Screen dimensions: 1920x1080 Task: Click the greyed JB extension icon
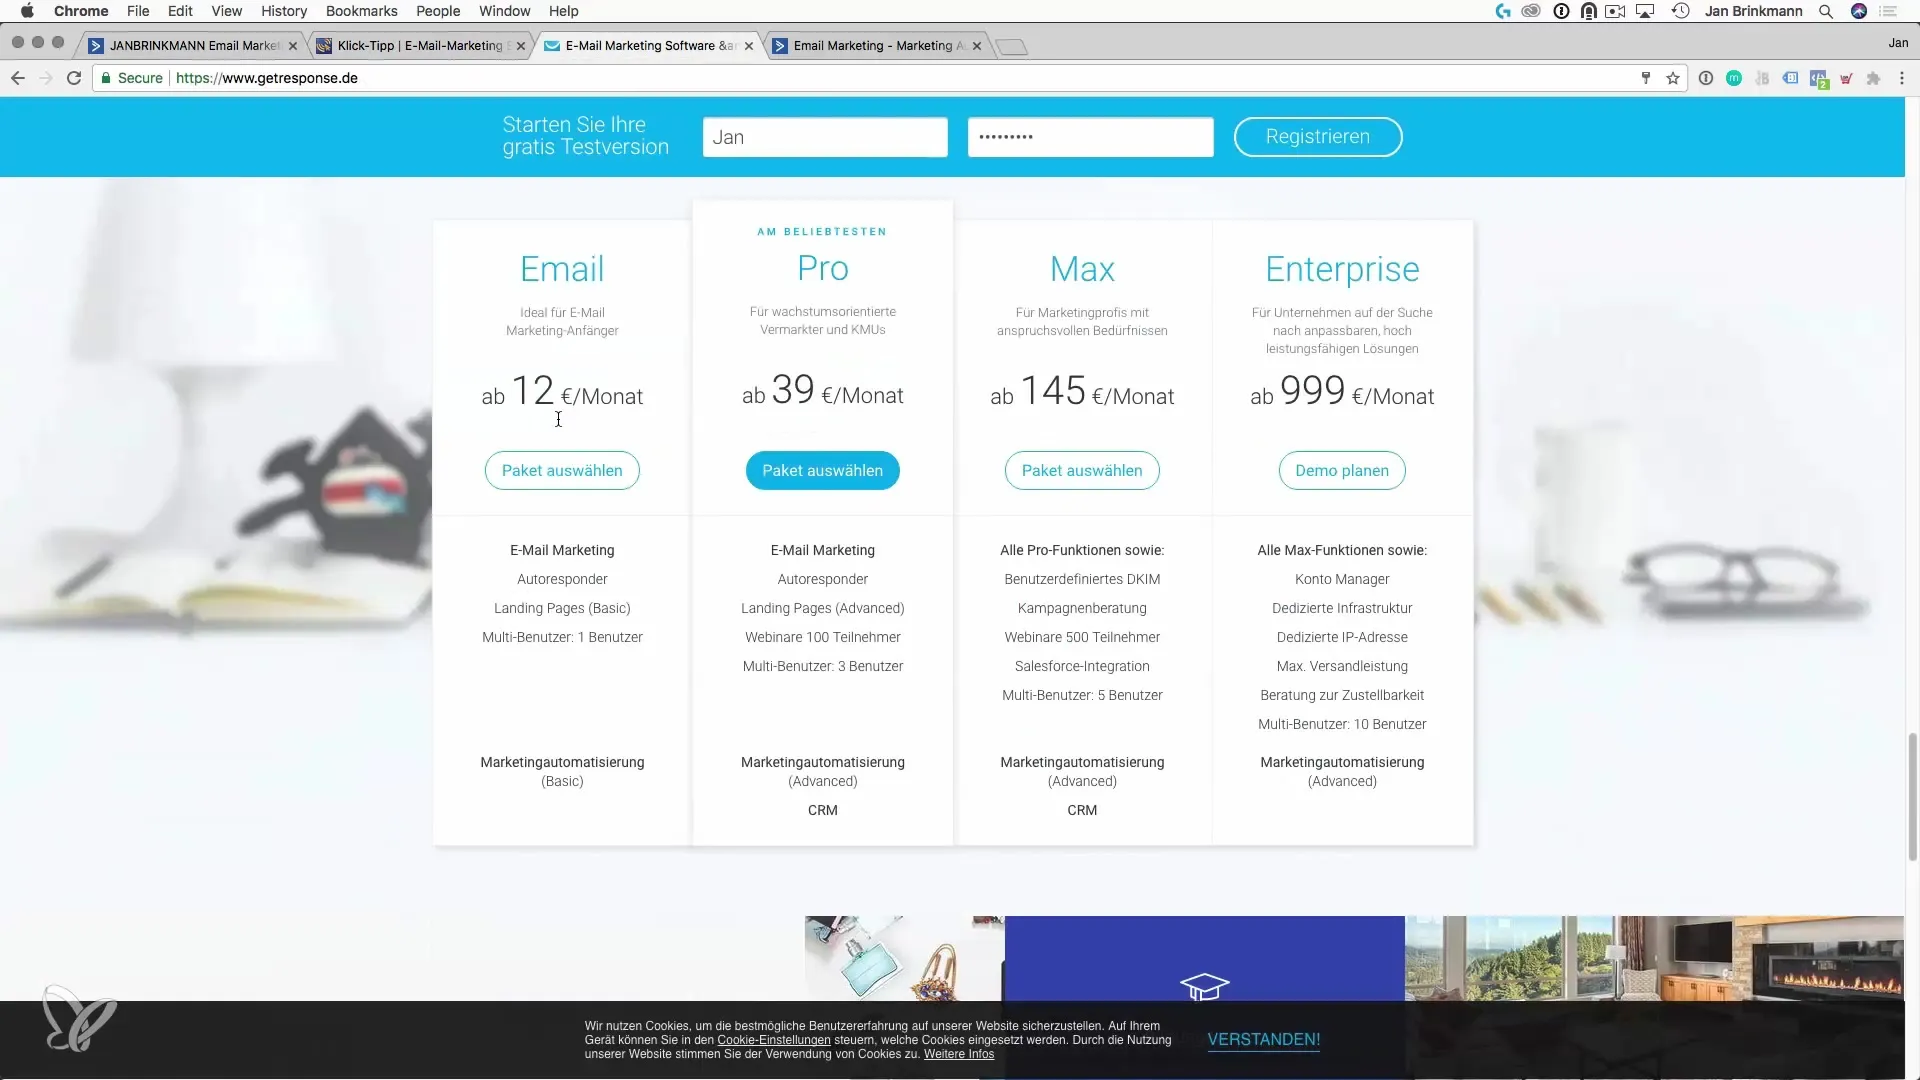point(1762,78)
